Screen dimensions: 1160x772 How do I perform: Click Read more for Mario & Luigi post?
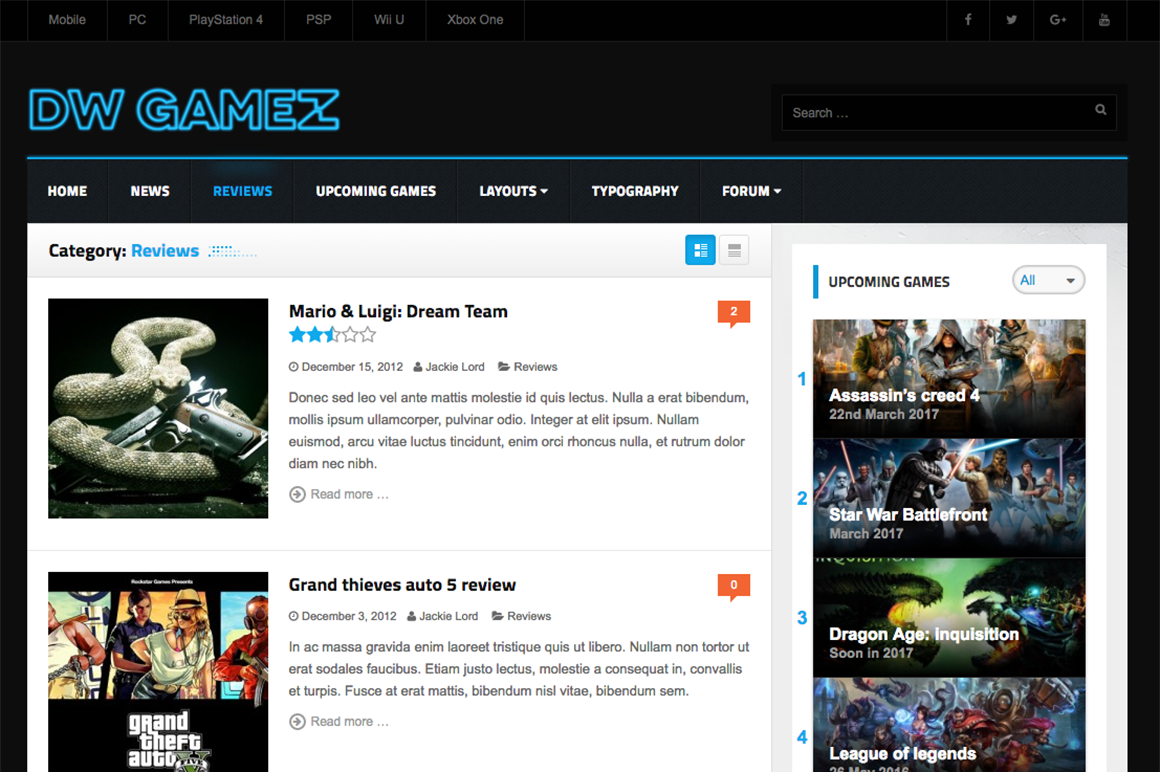point(349,494)
